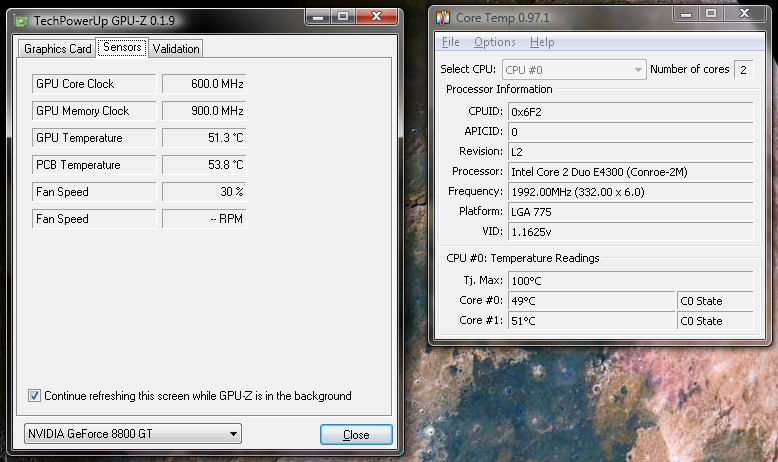Click the GPU-Z title bar app icon
Screen dimensions: 778x462
coord(21,21)
